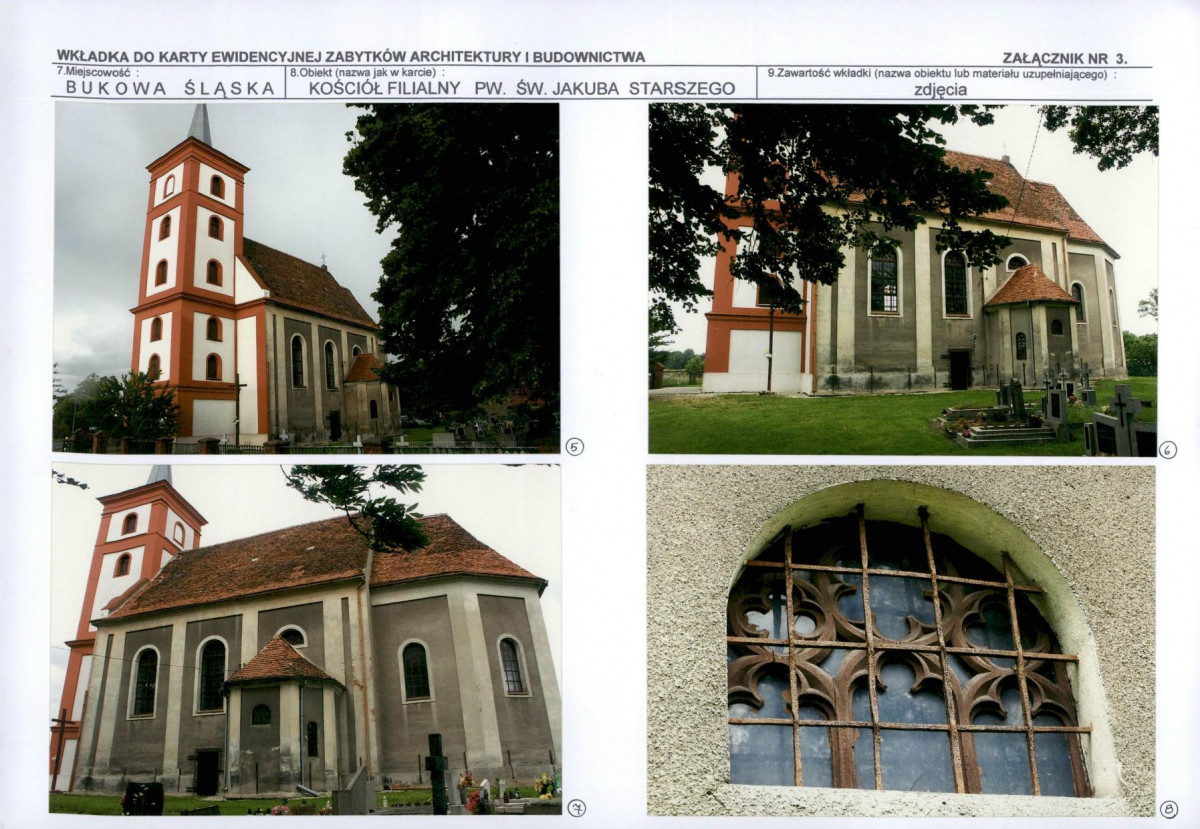The image size is (1200, 829).
Task: Click the '9.Zawartość wkładki' field label
Action: click(x=940, y=73)
